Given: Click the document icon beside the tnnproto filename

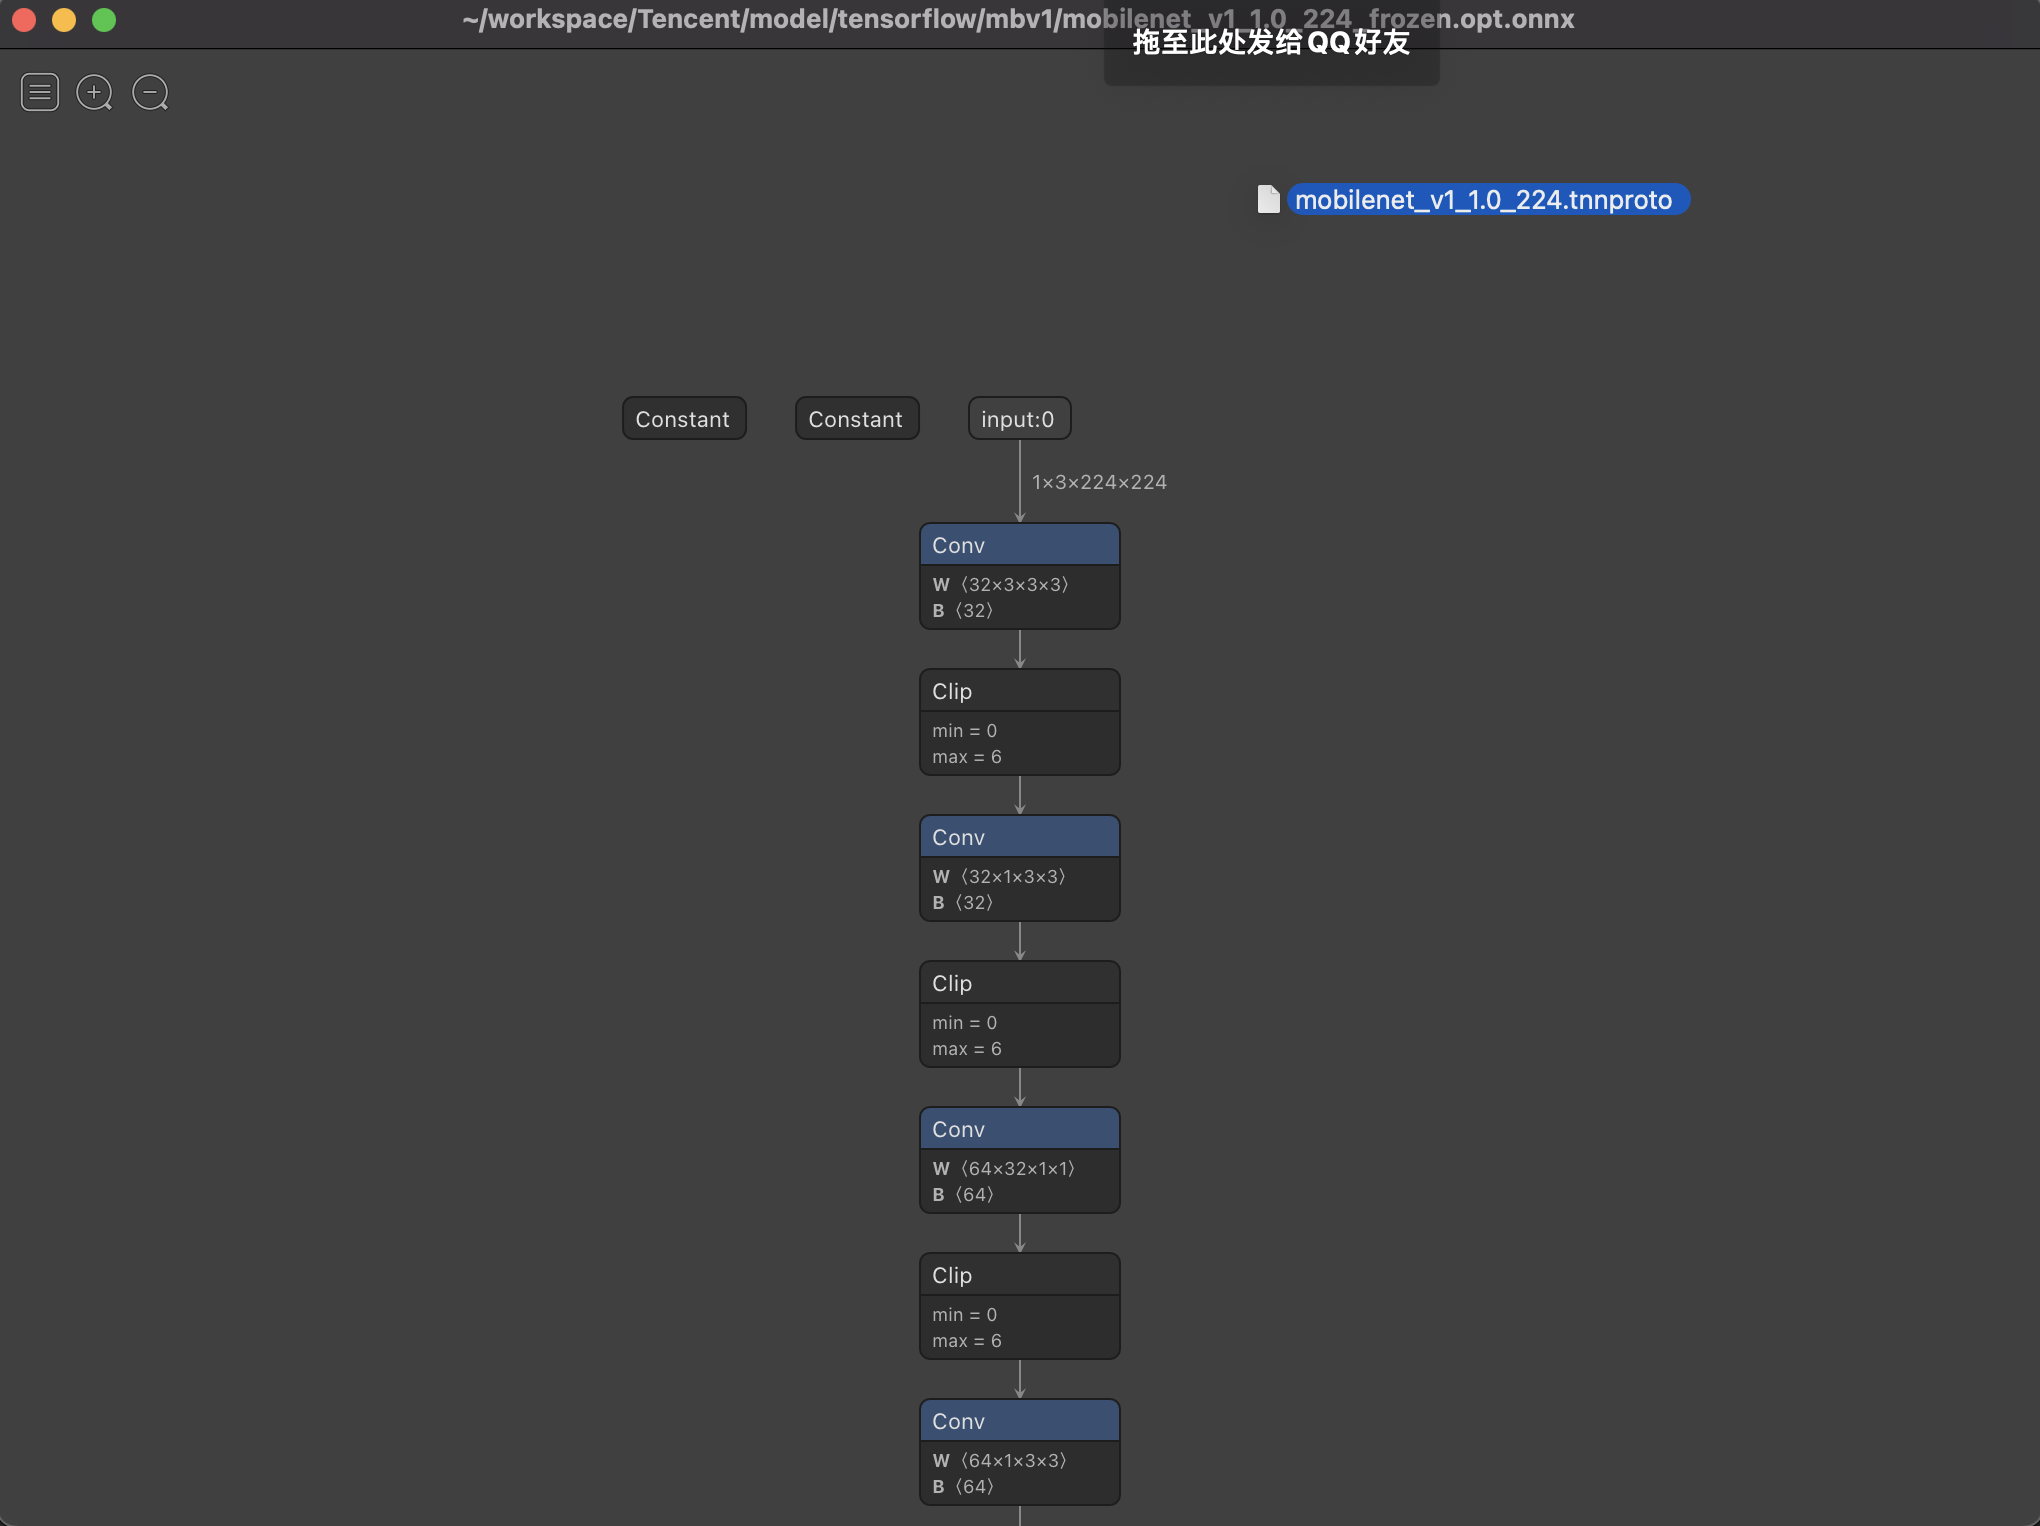Looking at the screenshot, I should (1268, 199).
